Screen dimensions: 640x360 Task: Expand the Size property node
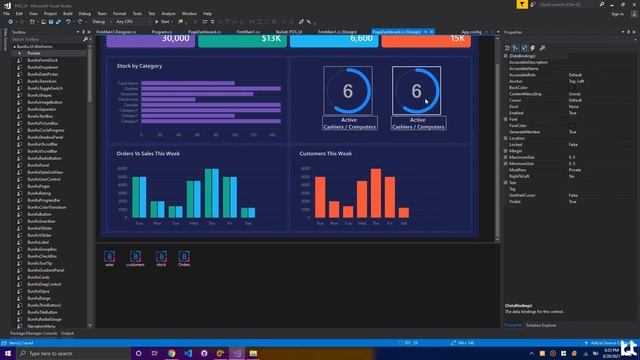click(506, 182)
